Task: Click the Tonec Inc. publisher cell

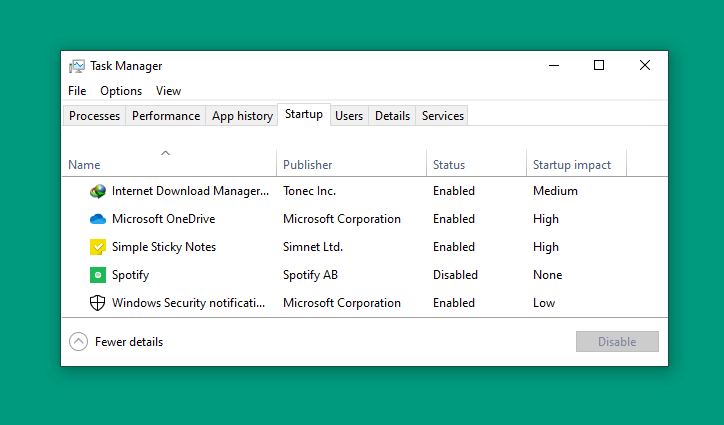Action: tap(309, 191)
